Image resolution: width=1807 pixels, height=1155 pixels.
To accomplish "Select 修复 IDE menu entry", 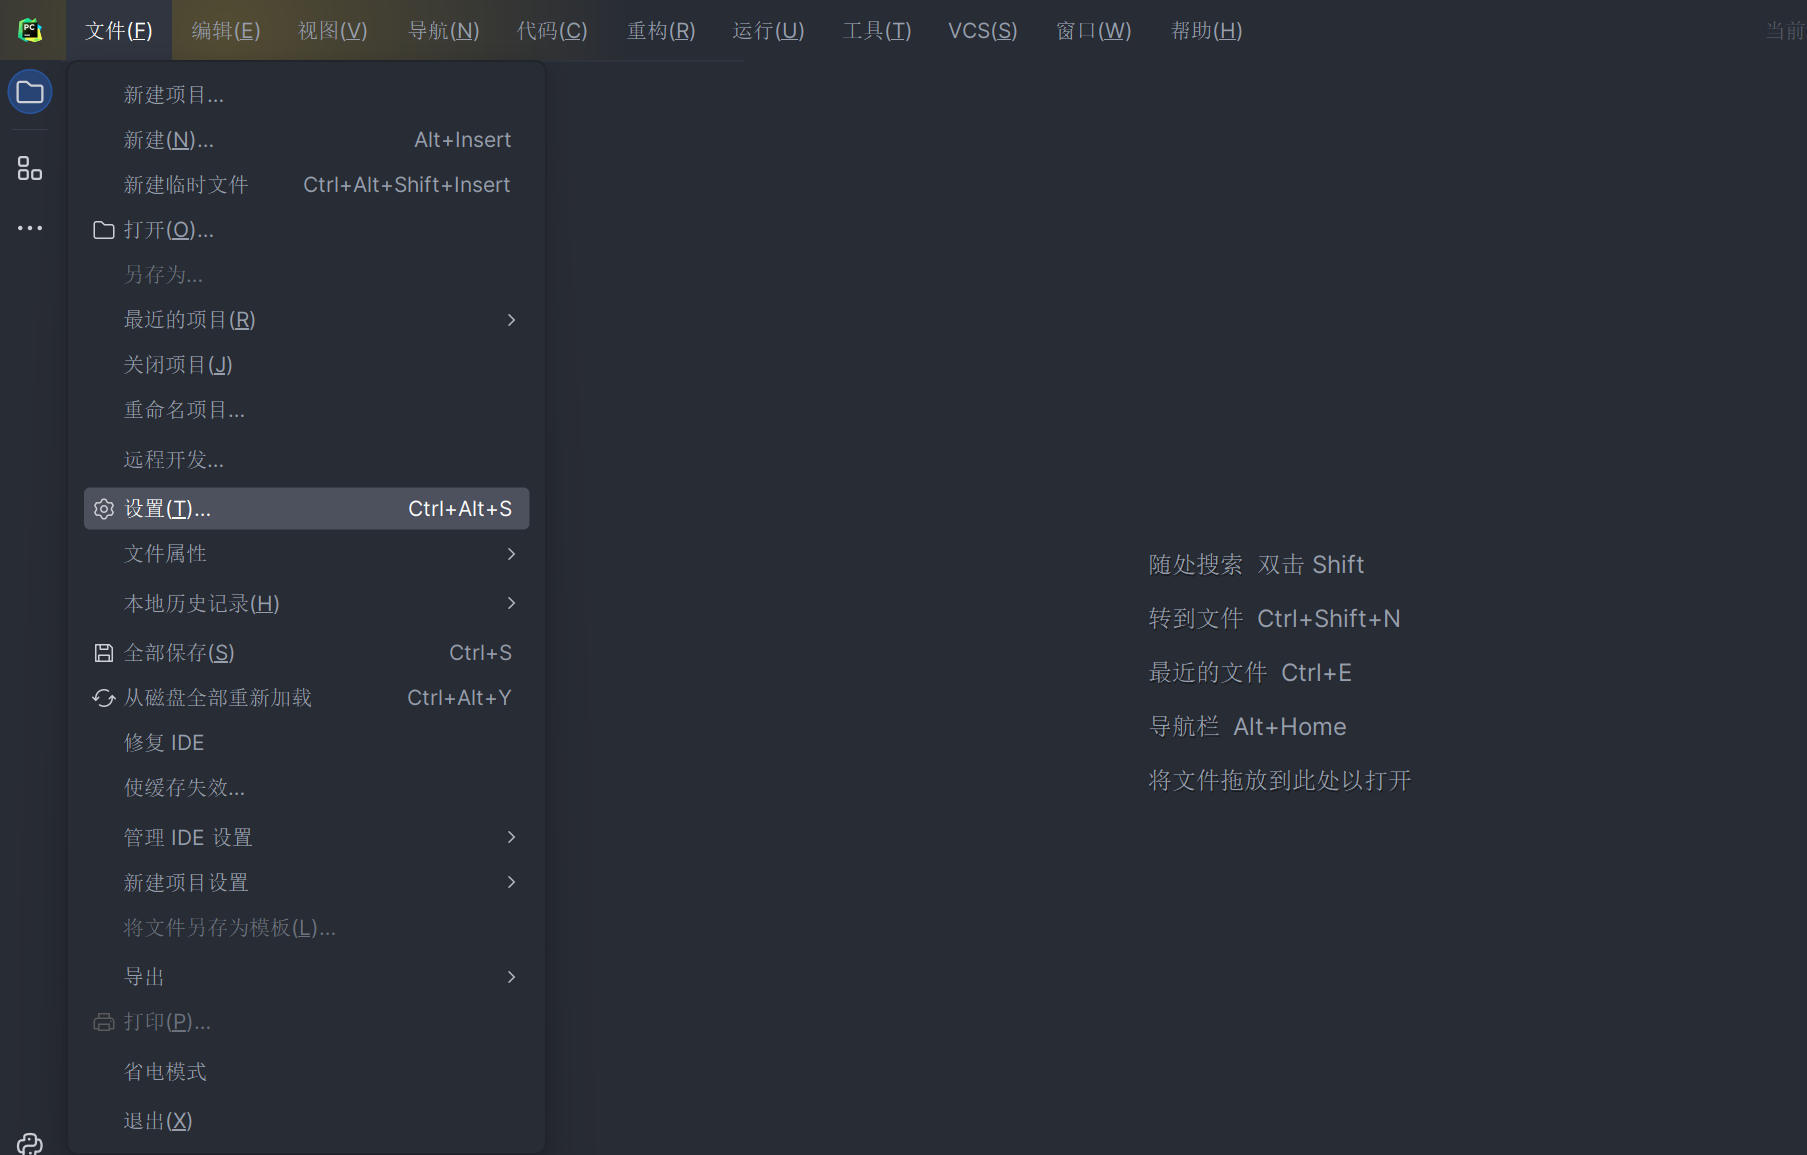I will click(306, 743).
